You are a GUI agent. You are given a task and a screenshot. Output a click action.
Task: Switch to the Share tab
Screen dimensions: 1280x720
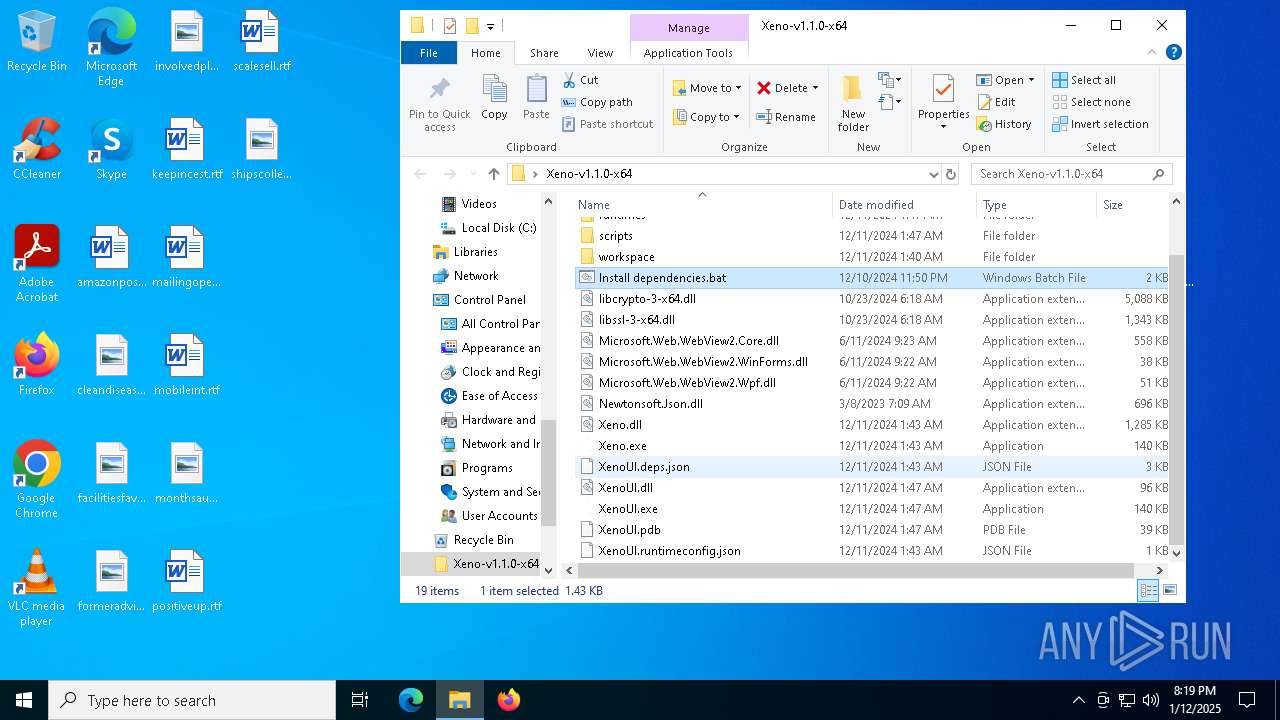click(x=544, y=53)
